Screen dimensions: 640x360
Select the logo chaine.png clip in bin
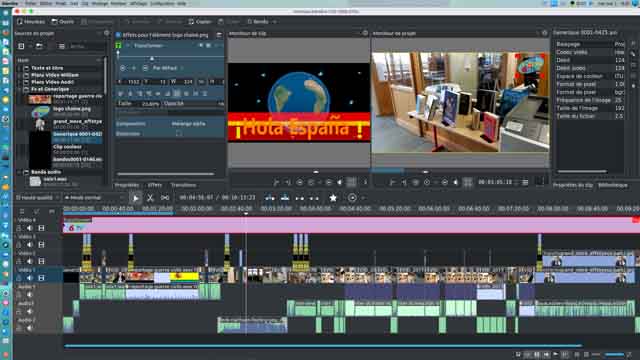point(65,111)
